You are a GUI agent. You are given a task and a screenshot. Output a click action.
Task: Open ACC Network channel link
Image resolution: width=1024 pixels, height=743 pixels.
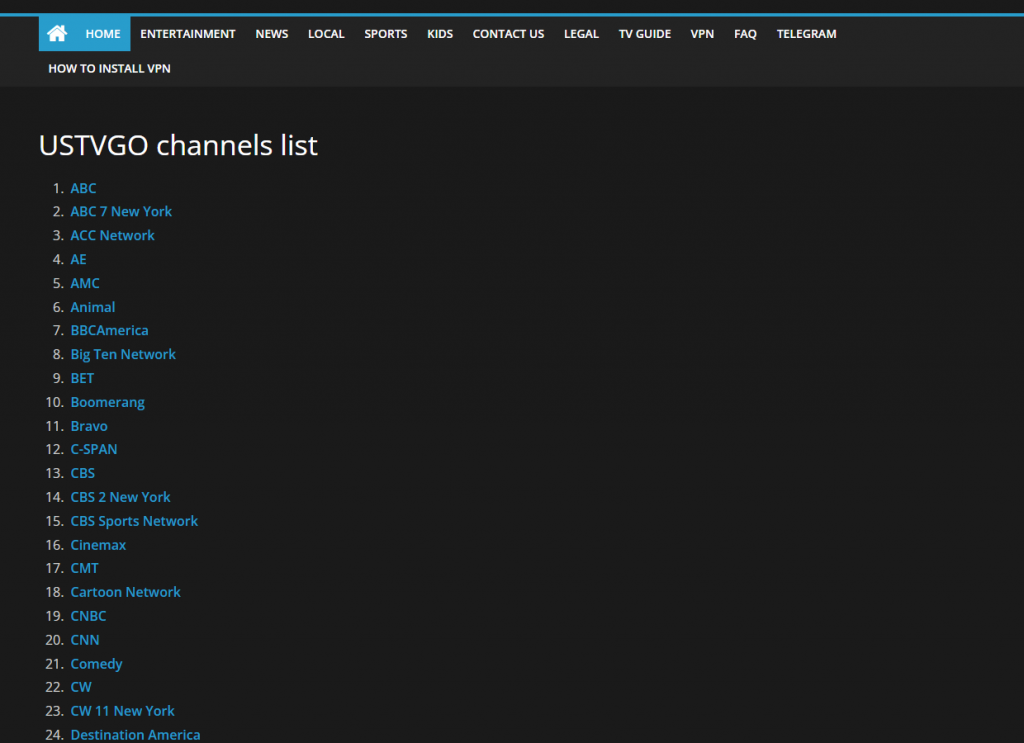(112, 236)
